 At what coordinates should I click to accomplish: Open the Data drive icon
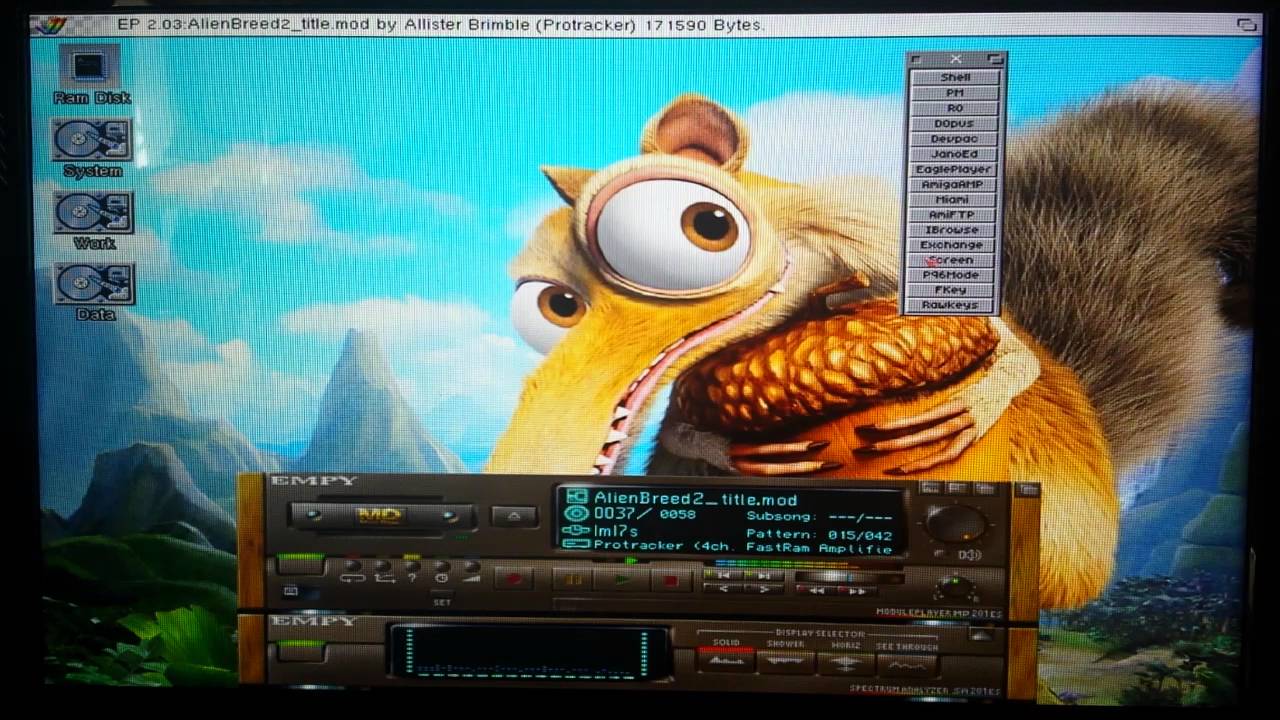pos(94,293)
